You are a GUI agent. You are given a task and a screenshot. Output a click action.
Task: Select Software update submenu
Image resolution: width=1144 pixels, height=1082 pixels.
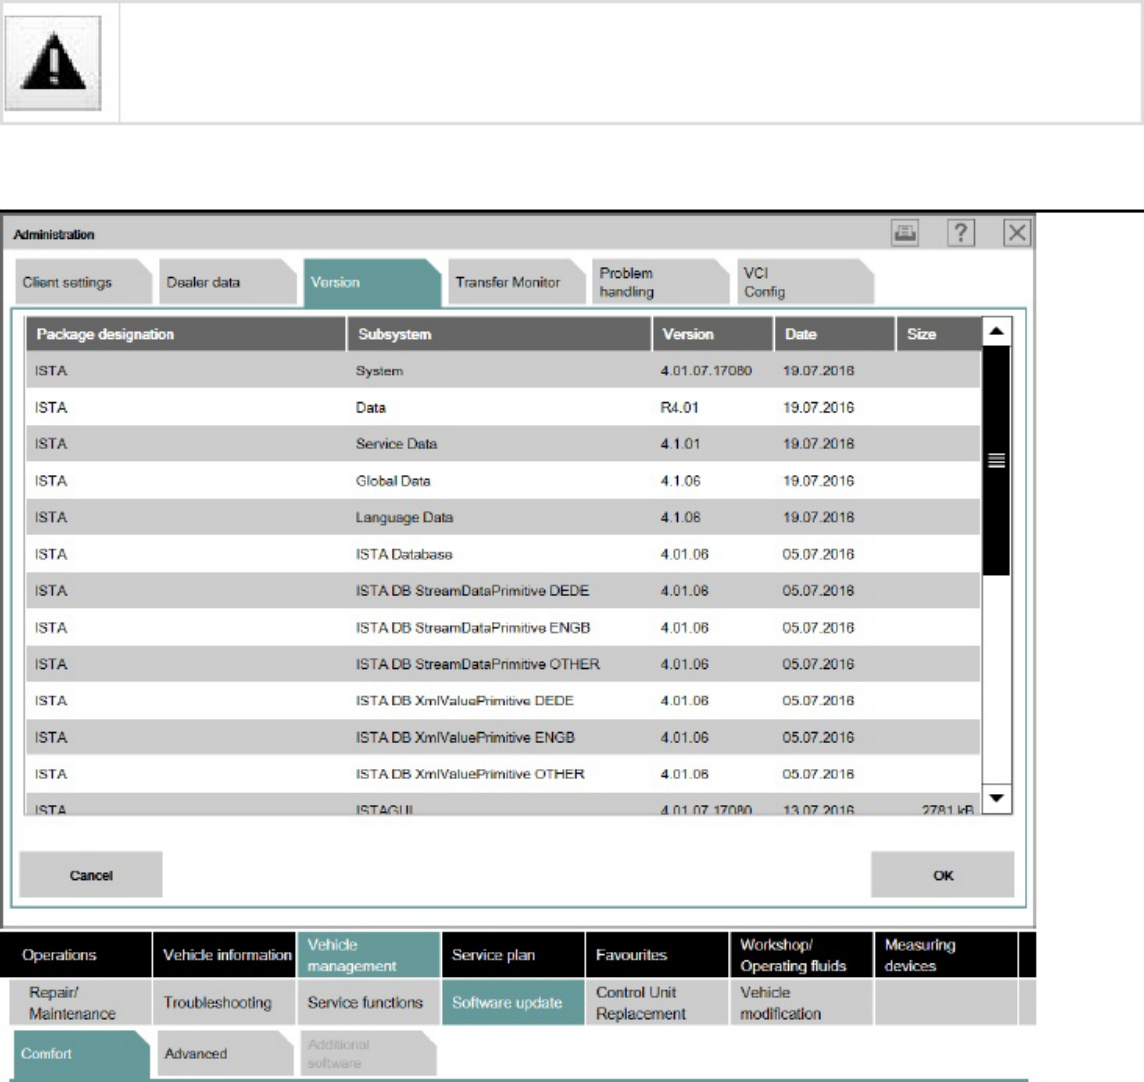click(x=513, y=1002)
